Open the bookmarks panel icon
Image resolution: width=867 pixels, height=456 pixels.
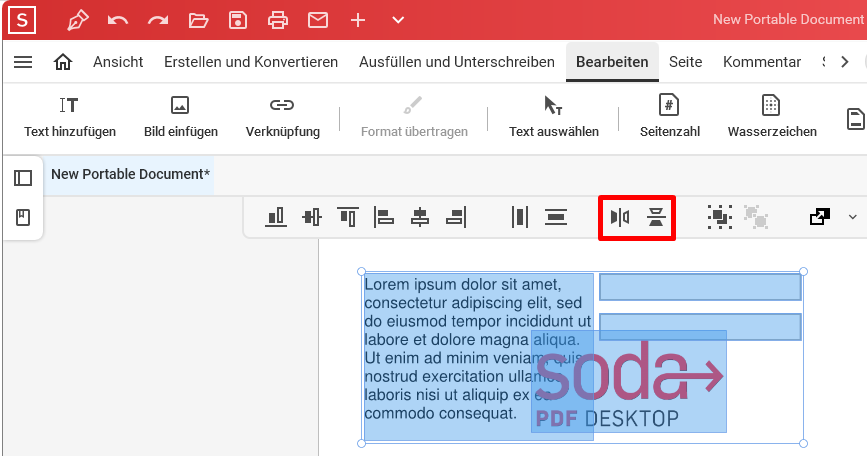23,217
